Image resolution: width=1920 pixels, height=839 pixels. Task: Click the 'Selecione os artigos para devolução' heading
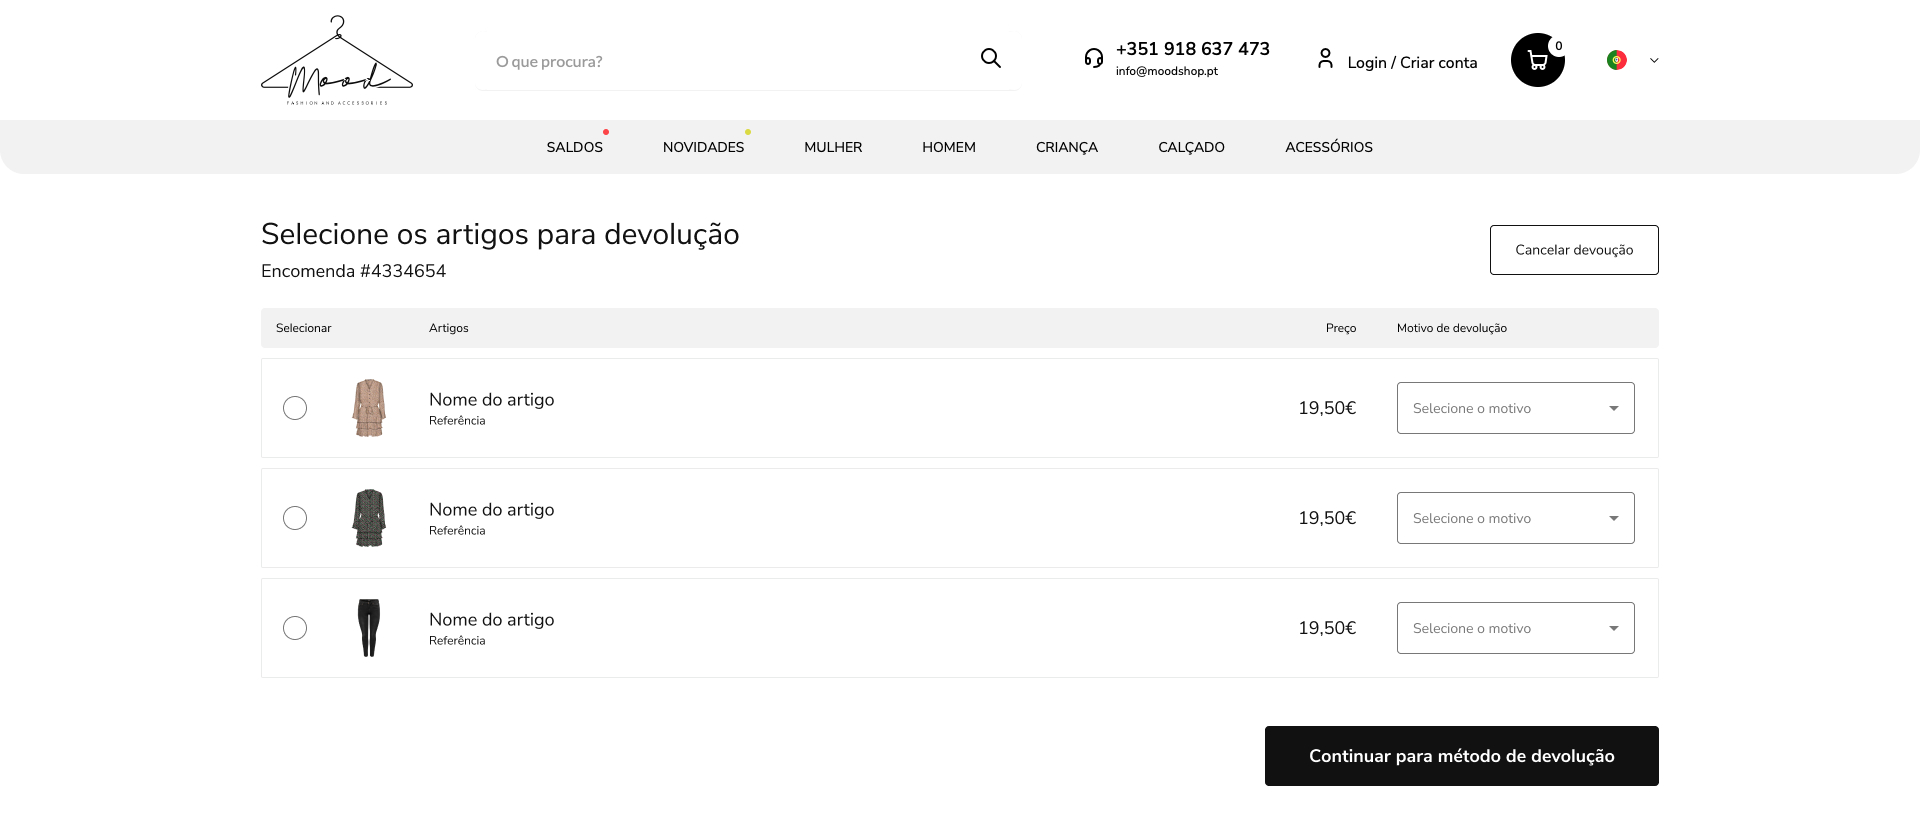pos(500,234)
